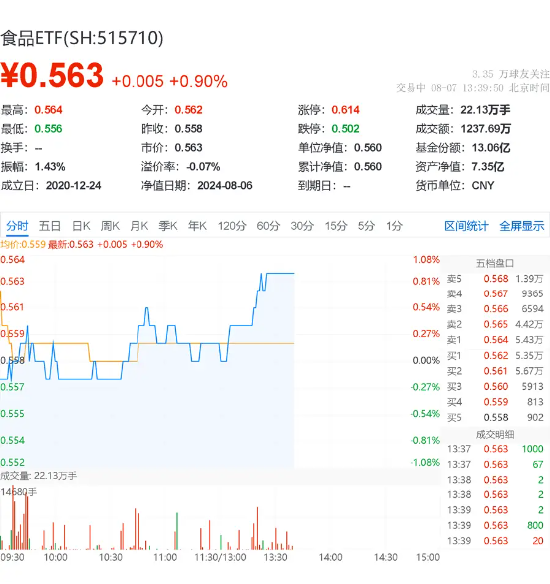Select the 年K tab

197,226
